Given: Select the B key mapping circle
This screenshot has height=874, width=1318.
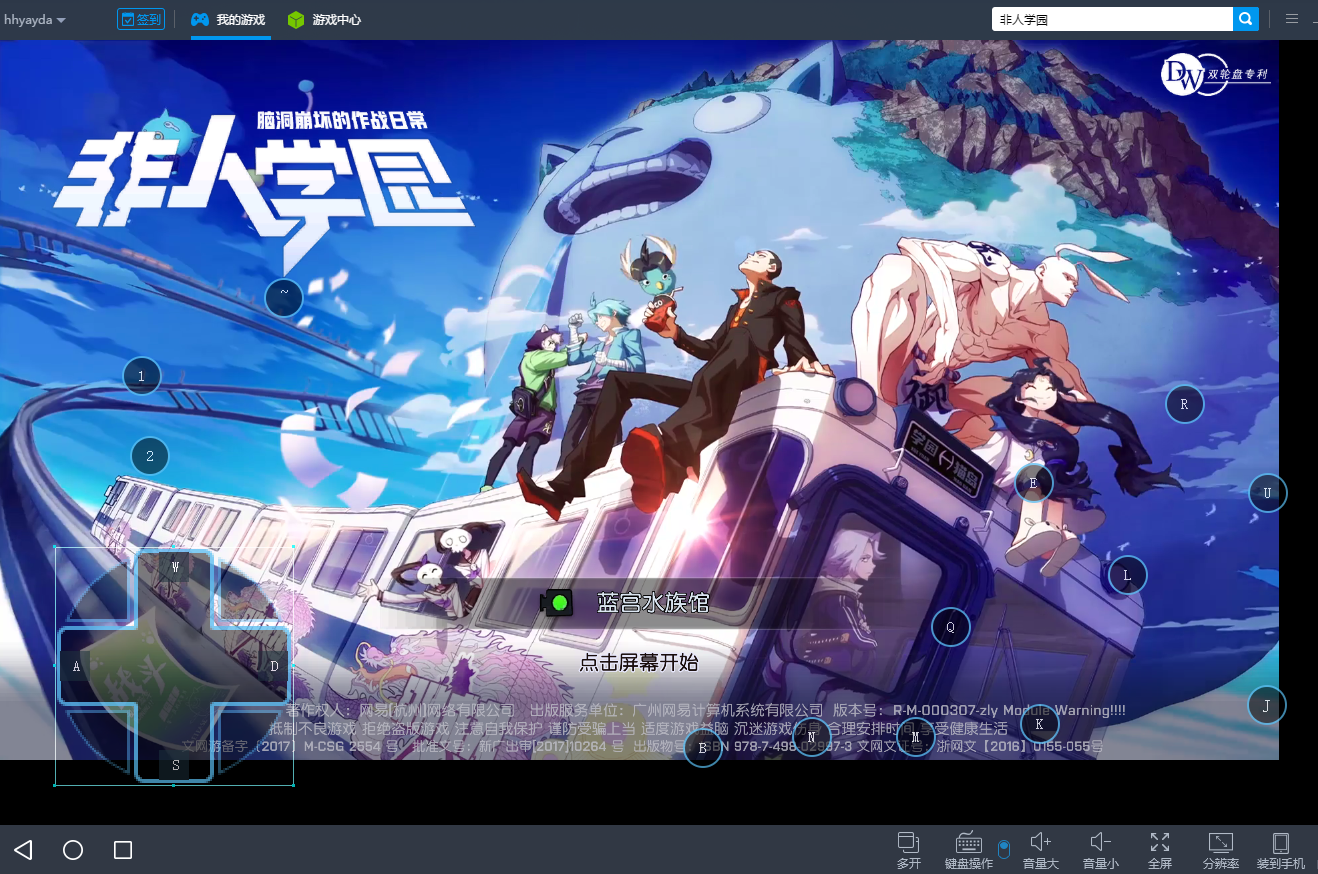Looking at the screenshot, I should click(703, 748).
